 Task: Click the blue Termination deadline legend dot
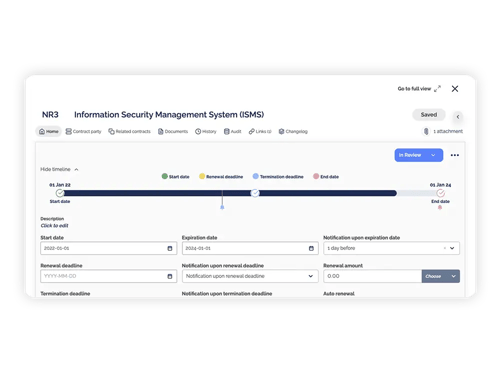click(256, 176)
